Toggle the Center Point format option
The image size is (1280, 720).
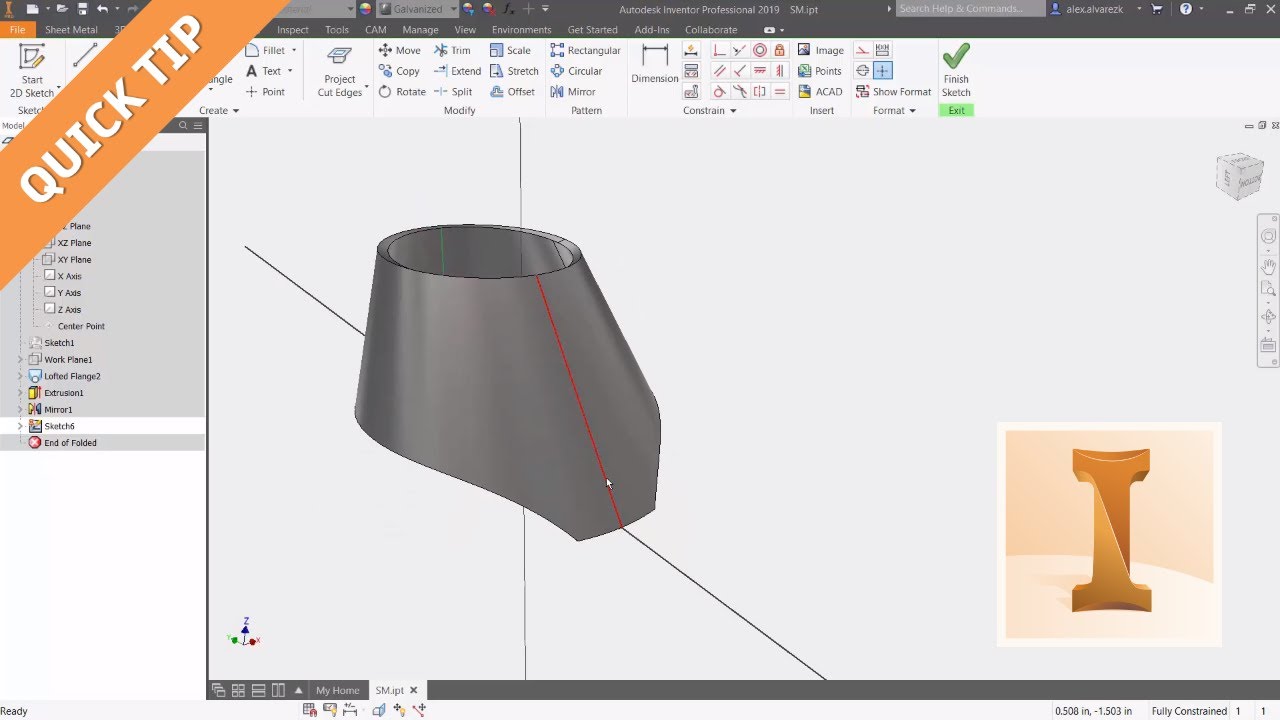tap(882, 71)
